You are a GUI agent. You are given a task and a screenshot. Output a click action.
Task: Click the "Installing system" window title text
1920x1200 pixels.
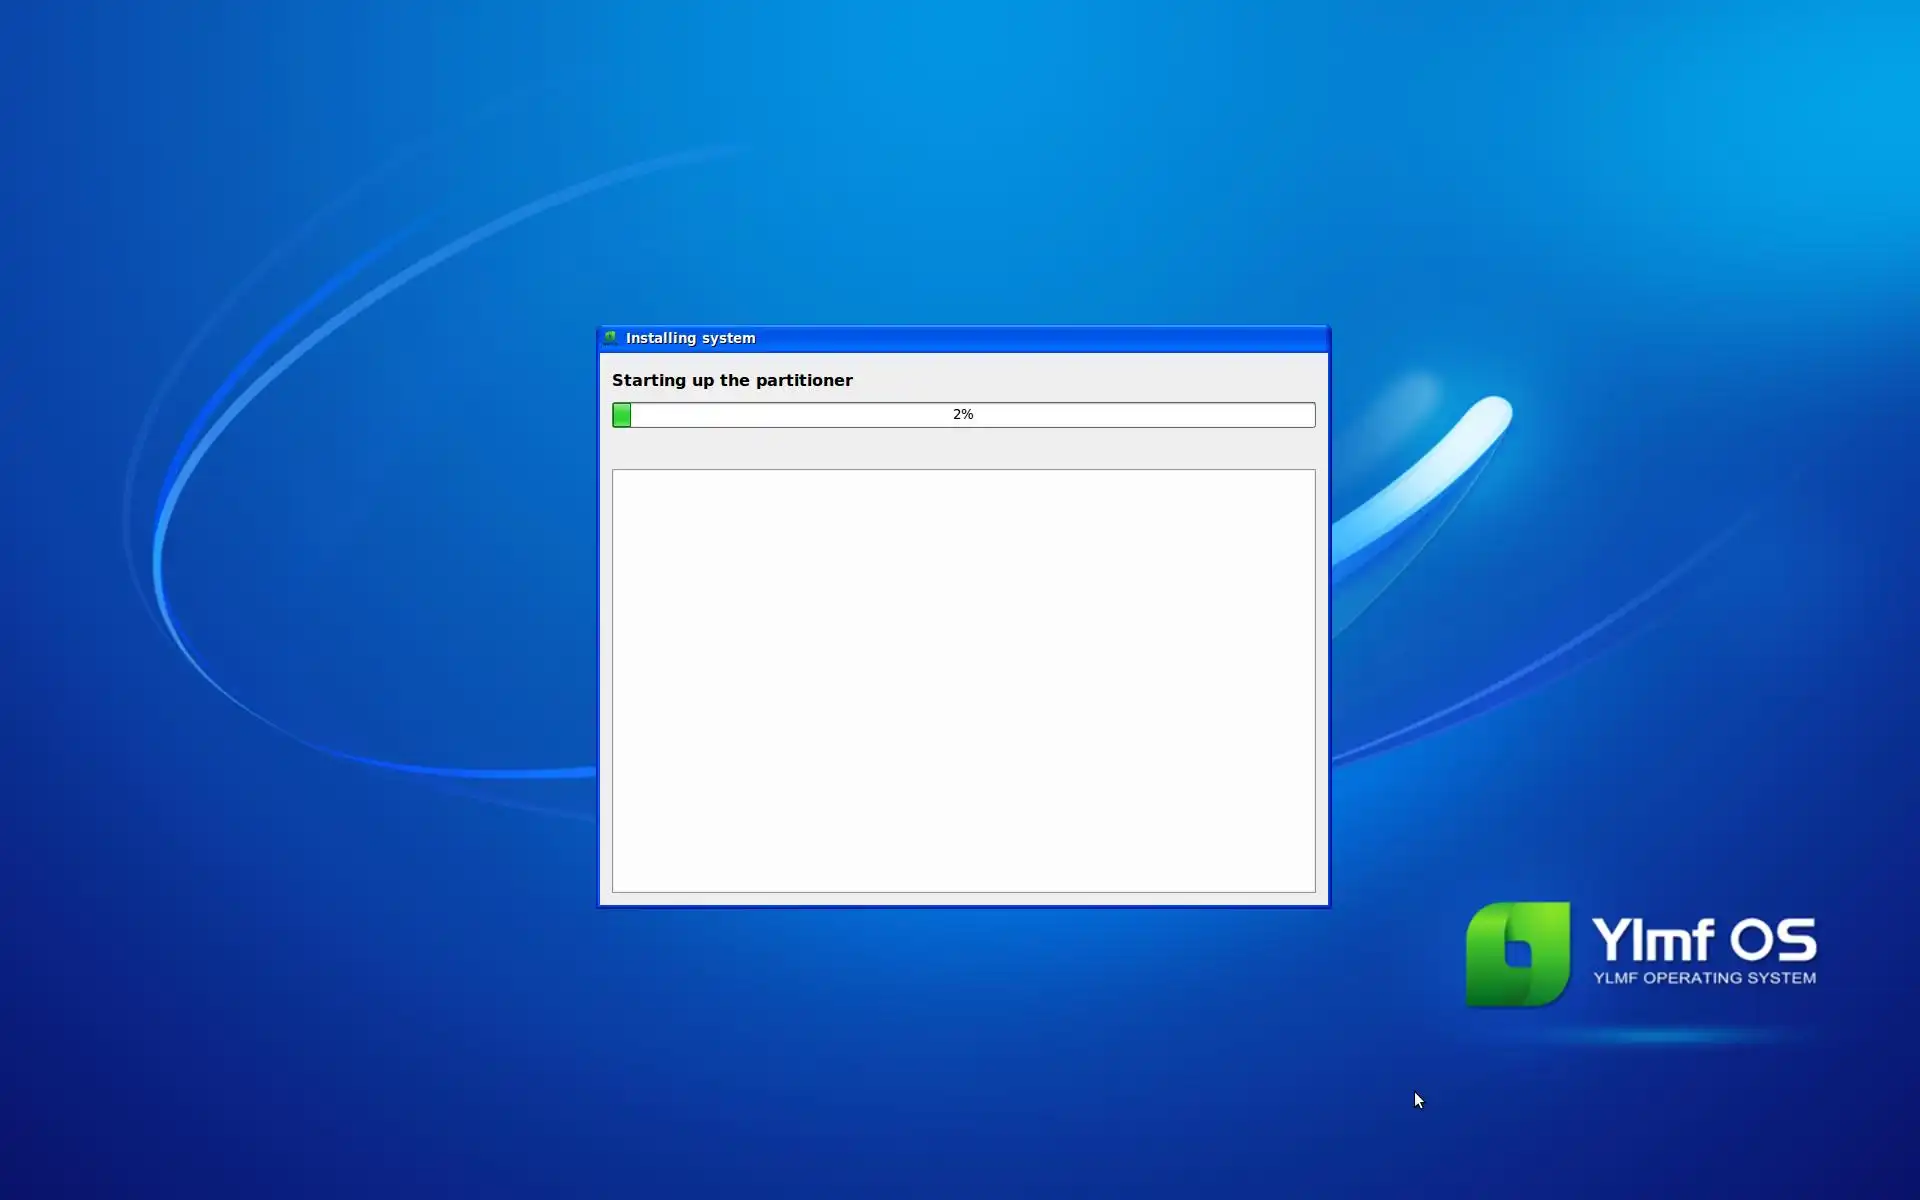tap(690, 338)
